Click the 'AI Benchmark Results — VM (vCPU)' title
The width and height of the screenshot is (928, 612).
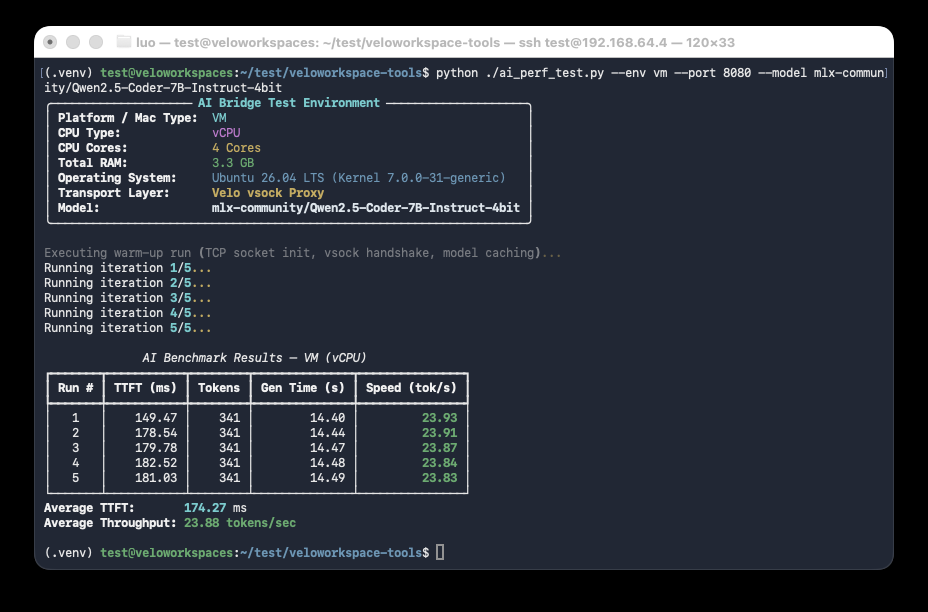254,358
